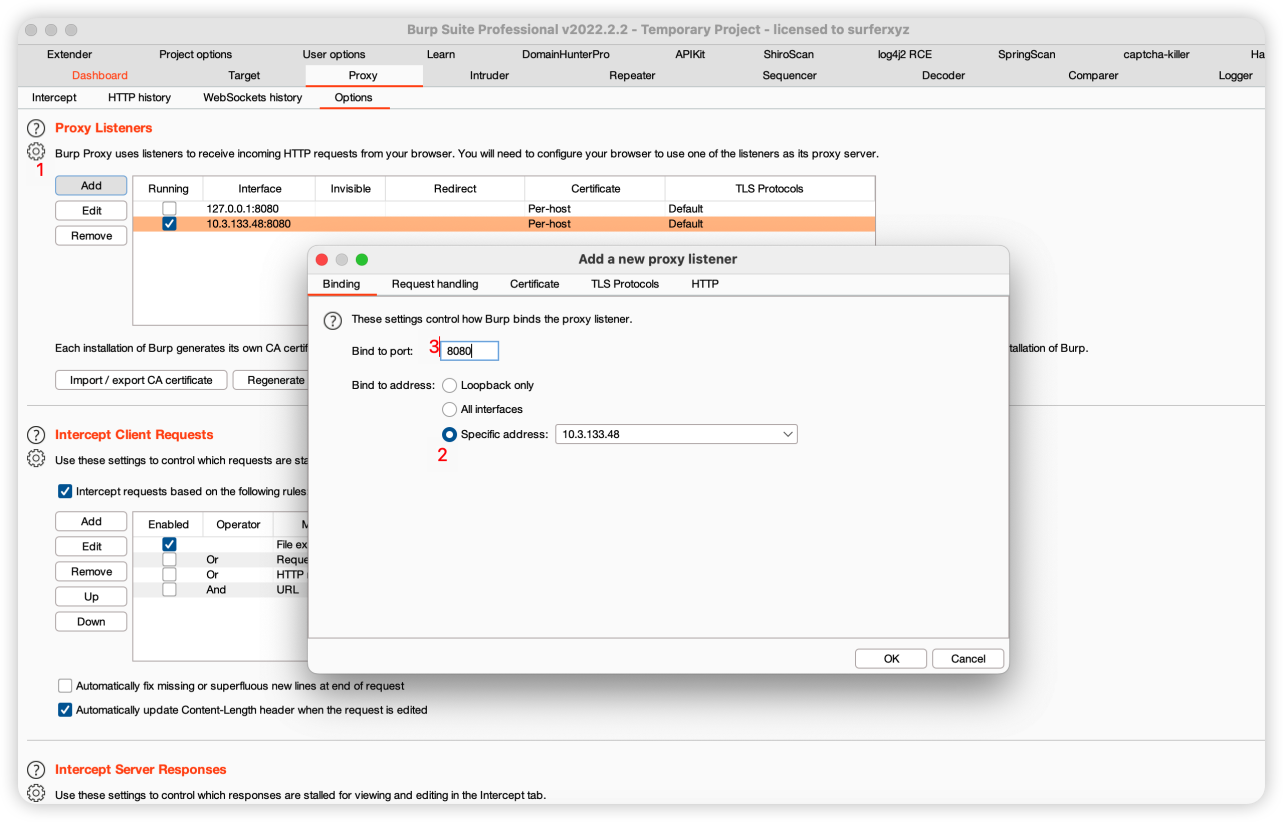Open the Proxy Listeners gear options

[x=36, y=152]
